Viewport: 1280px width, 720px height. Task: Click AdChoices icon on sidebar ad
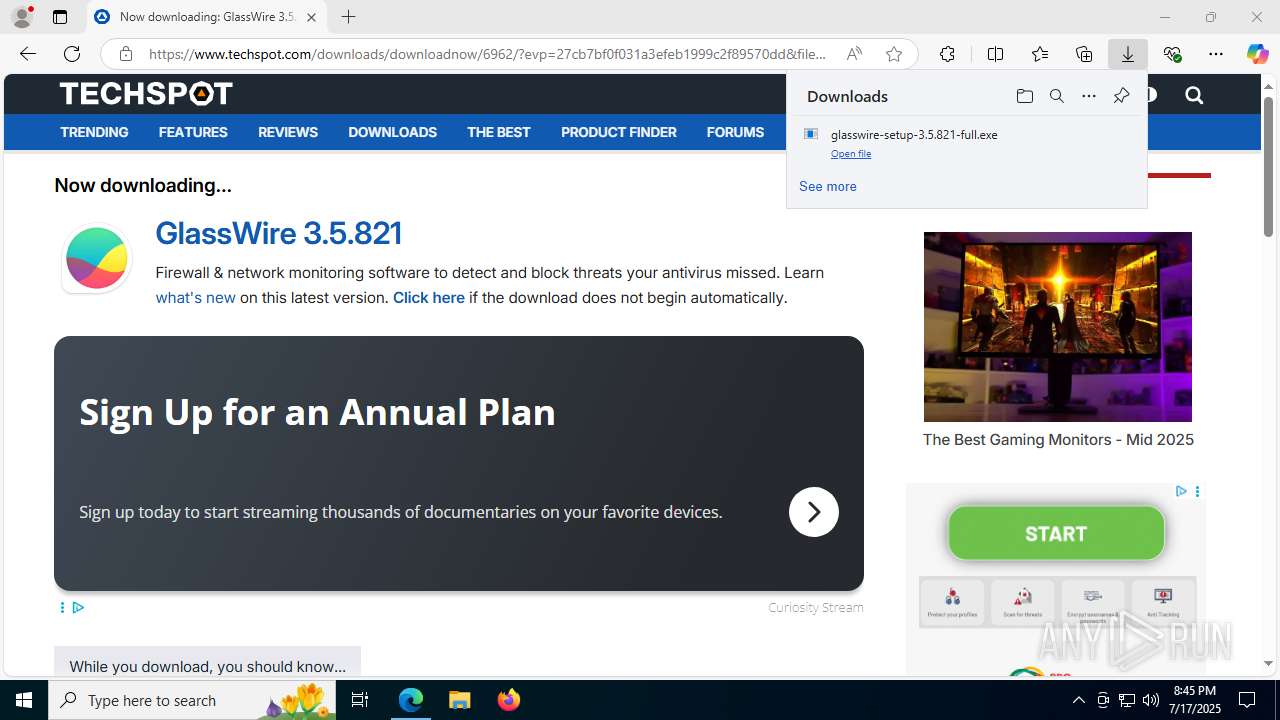1181,491
